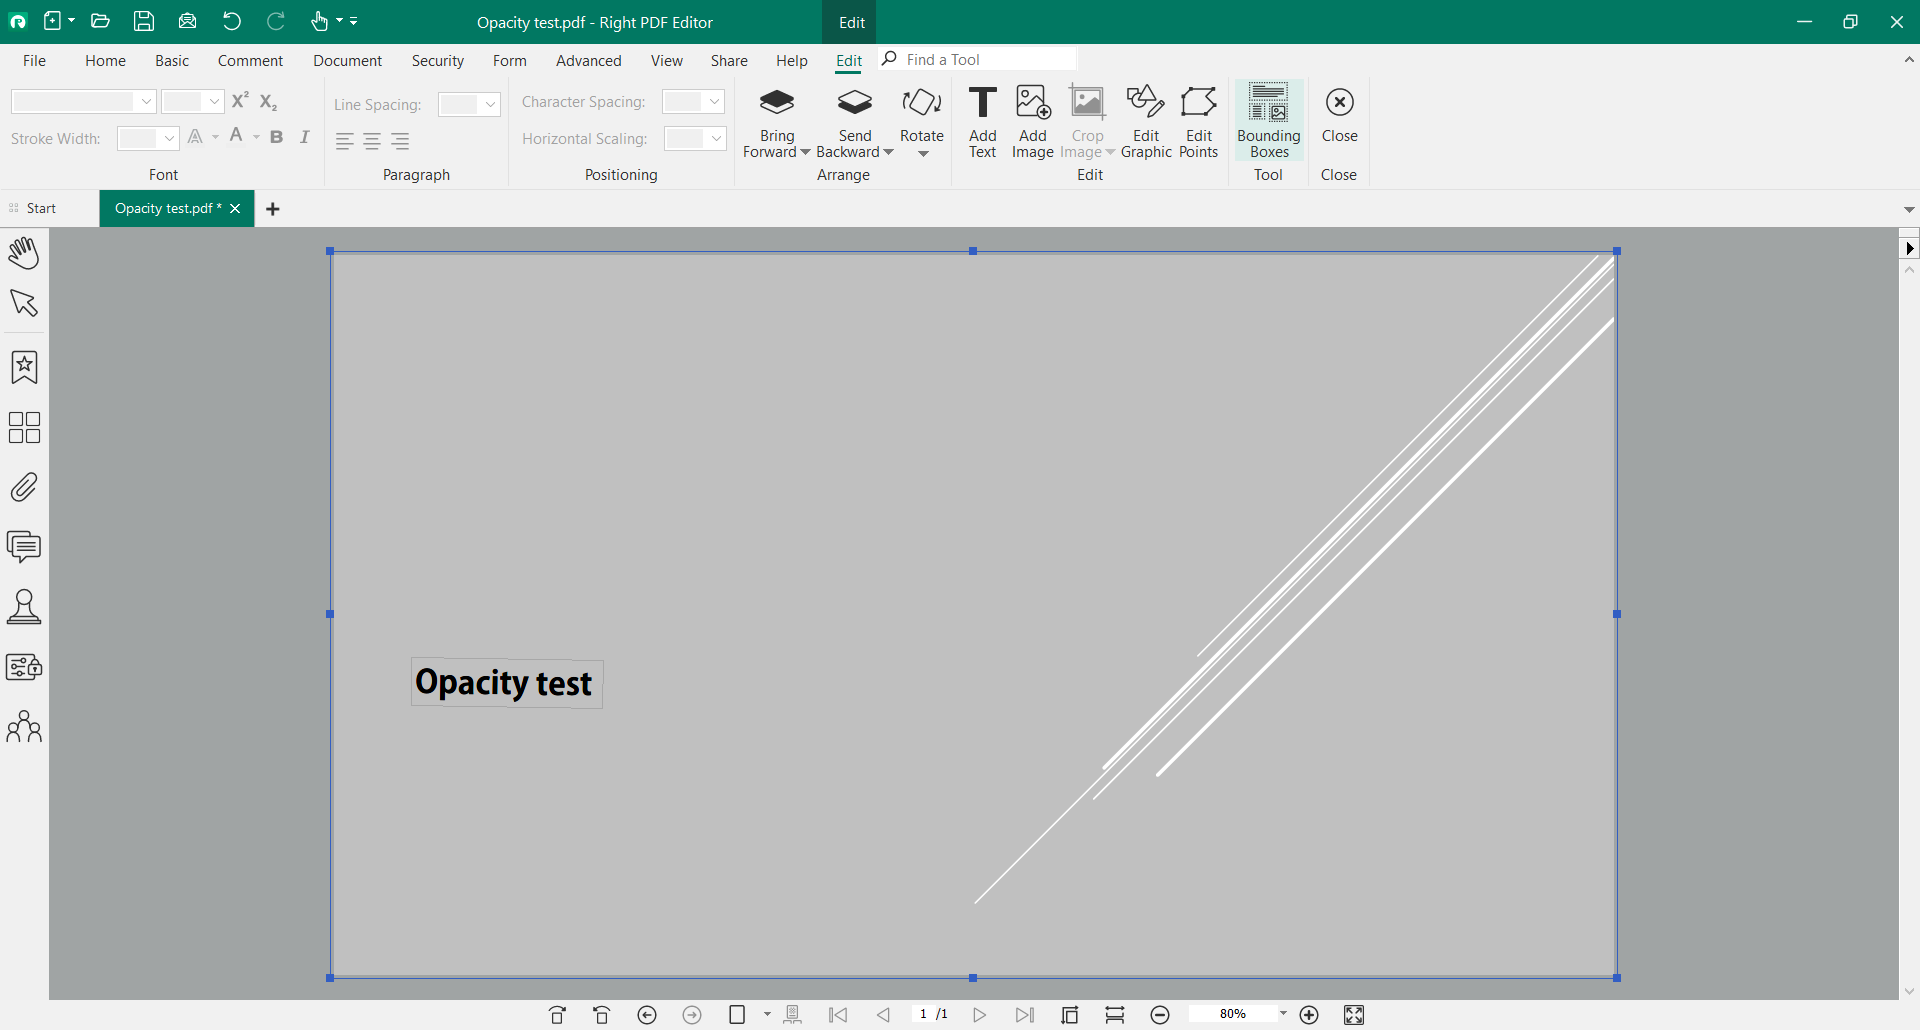Click the Find a Tool search field
Viewport: 1920px width, 1030px height.
pyautogui.click(x=977, y=59)
